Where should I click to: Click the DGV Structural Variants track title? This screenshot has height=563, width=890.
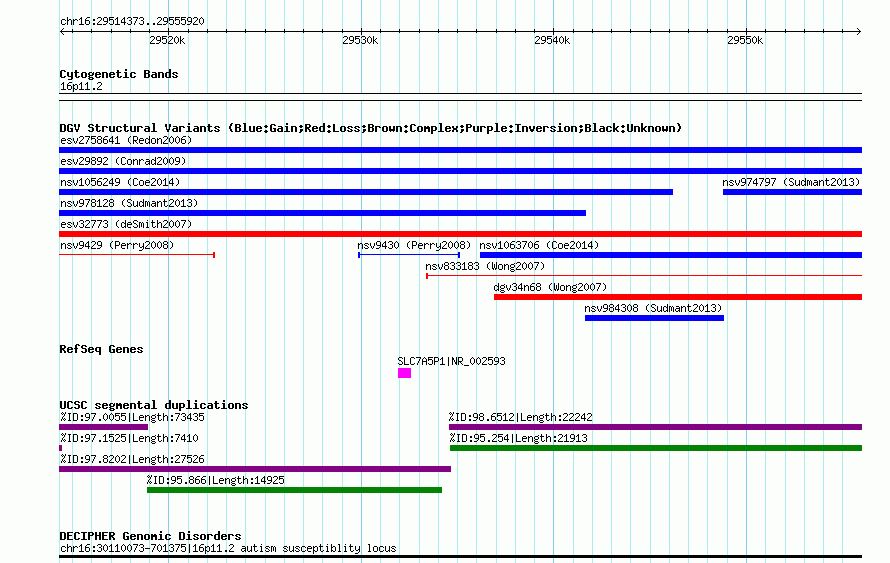371,128
